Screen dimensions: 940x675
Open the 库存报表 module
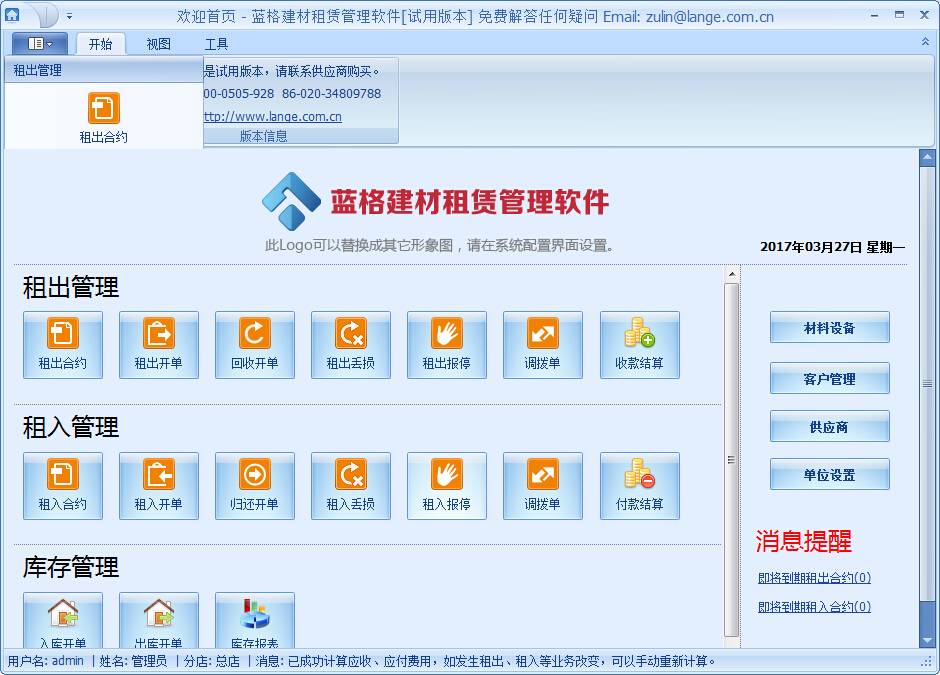255,620
